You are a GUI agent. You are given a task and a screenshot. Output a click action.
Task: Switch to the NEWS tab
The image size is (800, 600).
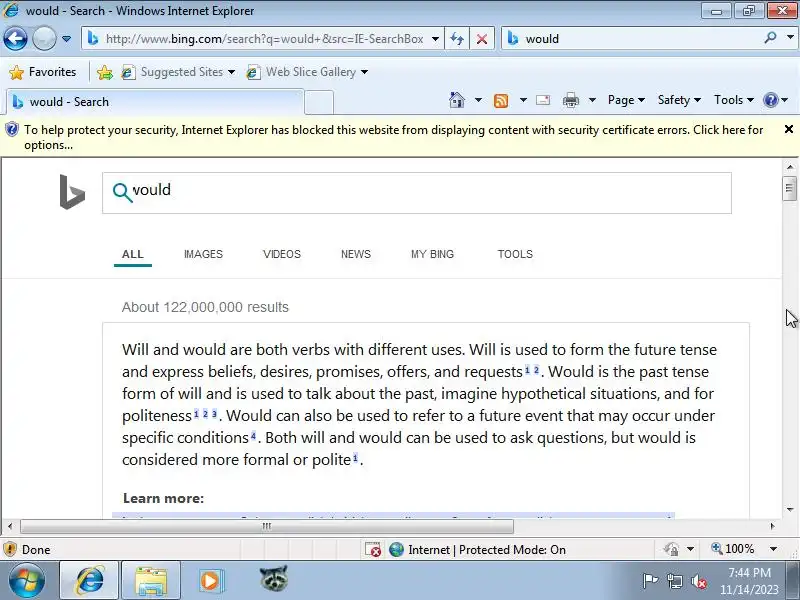click(x=356, y=254)
